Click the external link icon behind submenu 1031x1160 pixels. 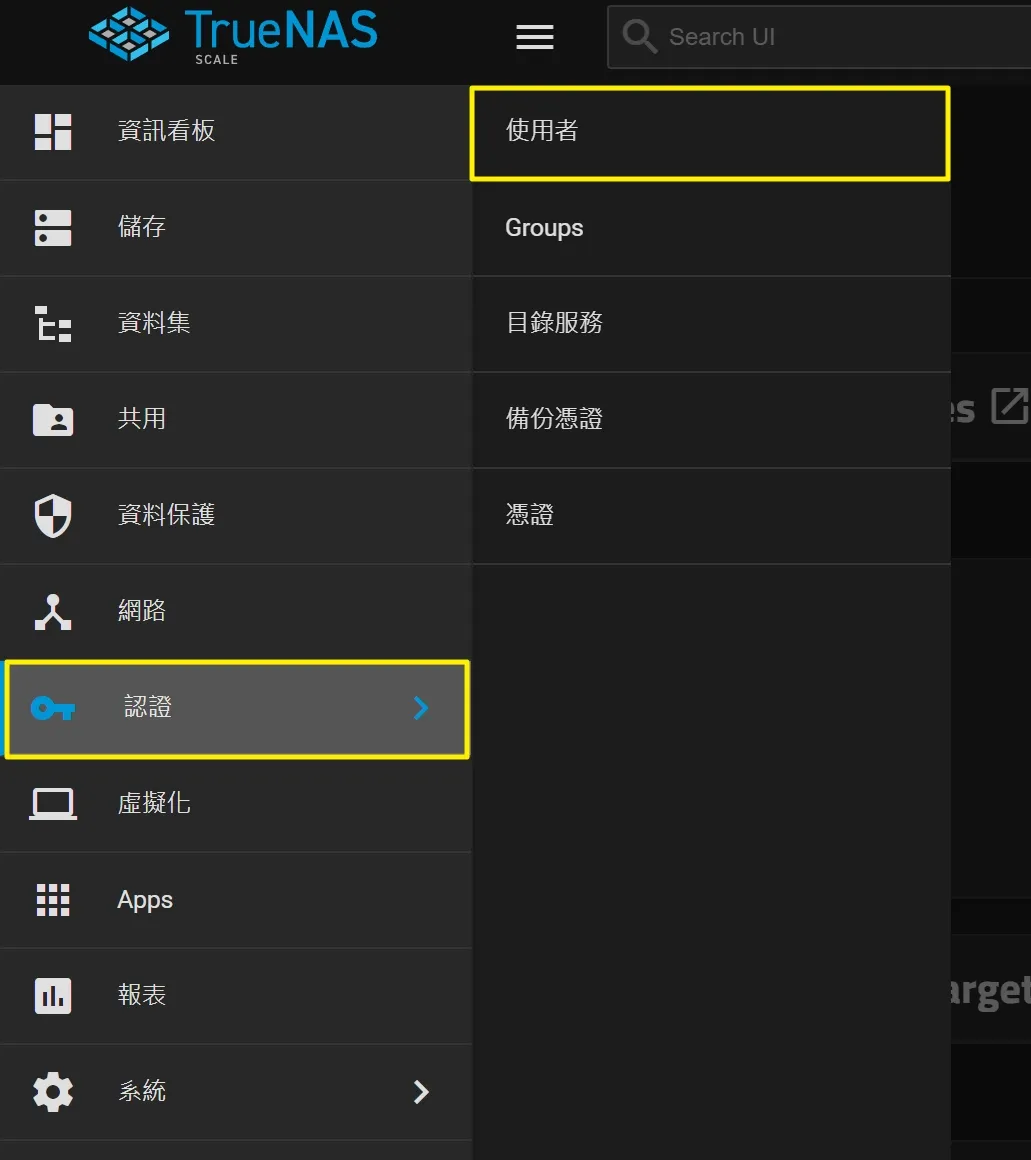(x=1010, y=406)
